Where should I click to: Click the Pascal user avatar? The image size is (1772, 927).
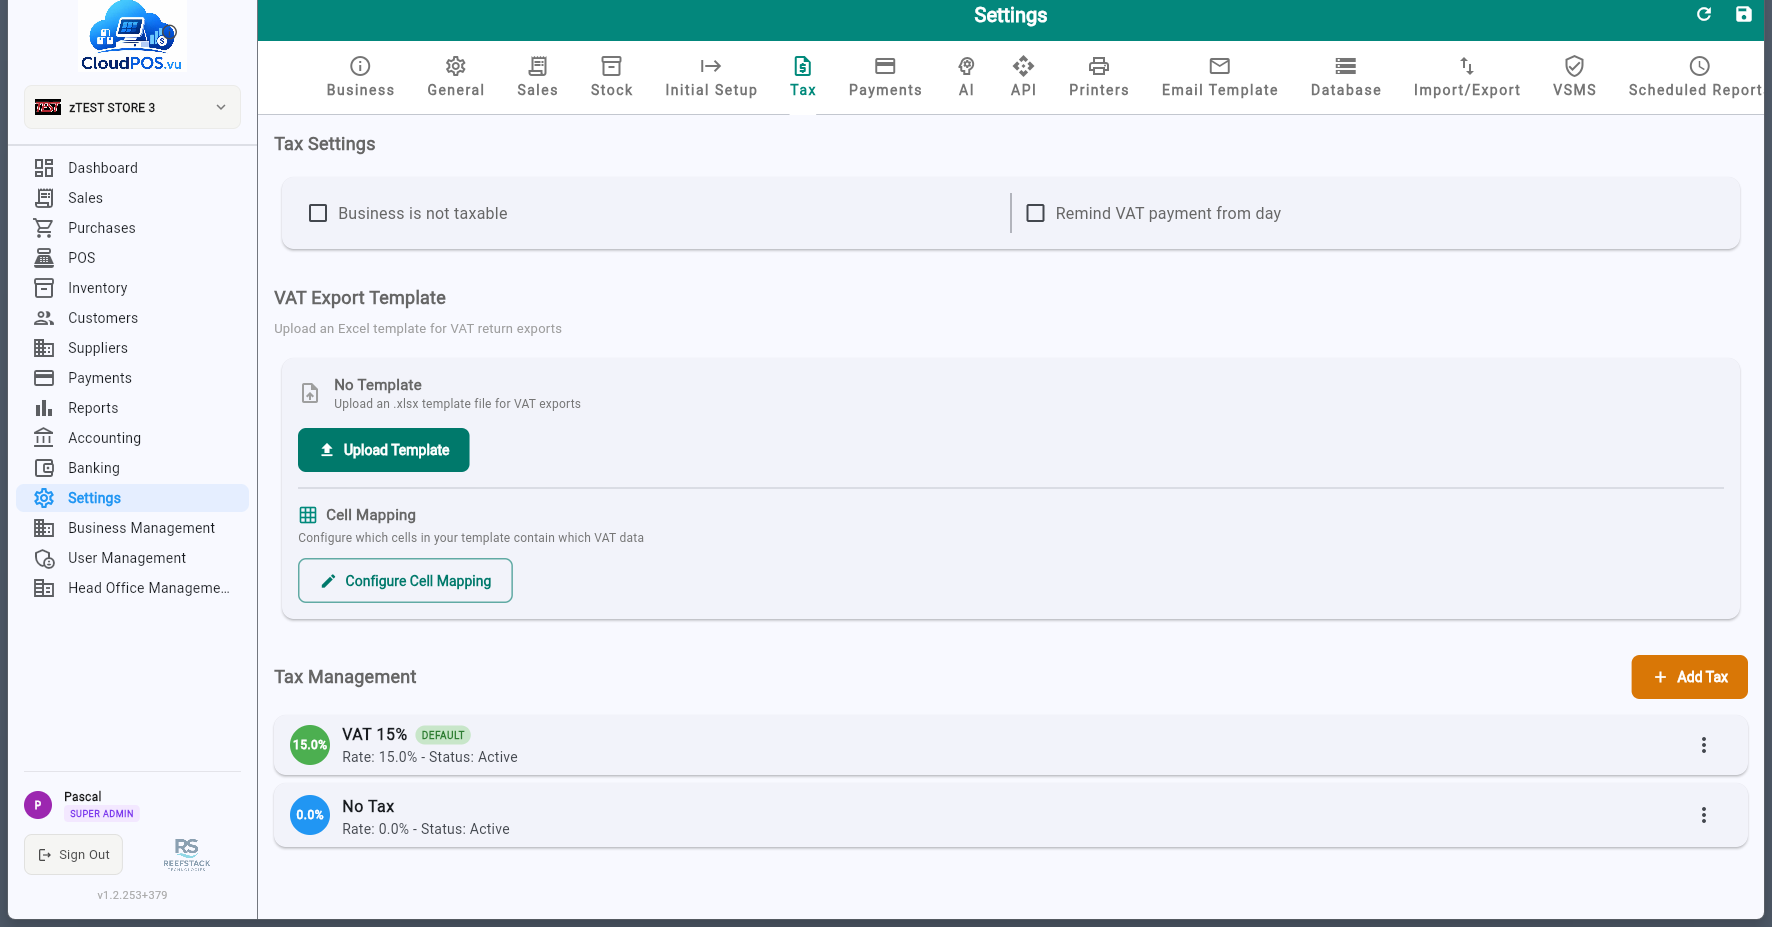(x=38, y=805)
